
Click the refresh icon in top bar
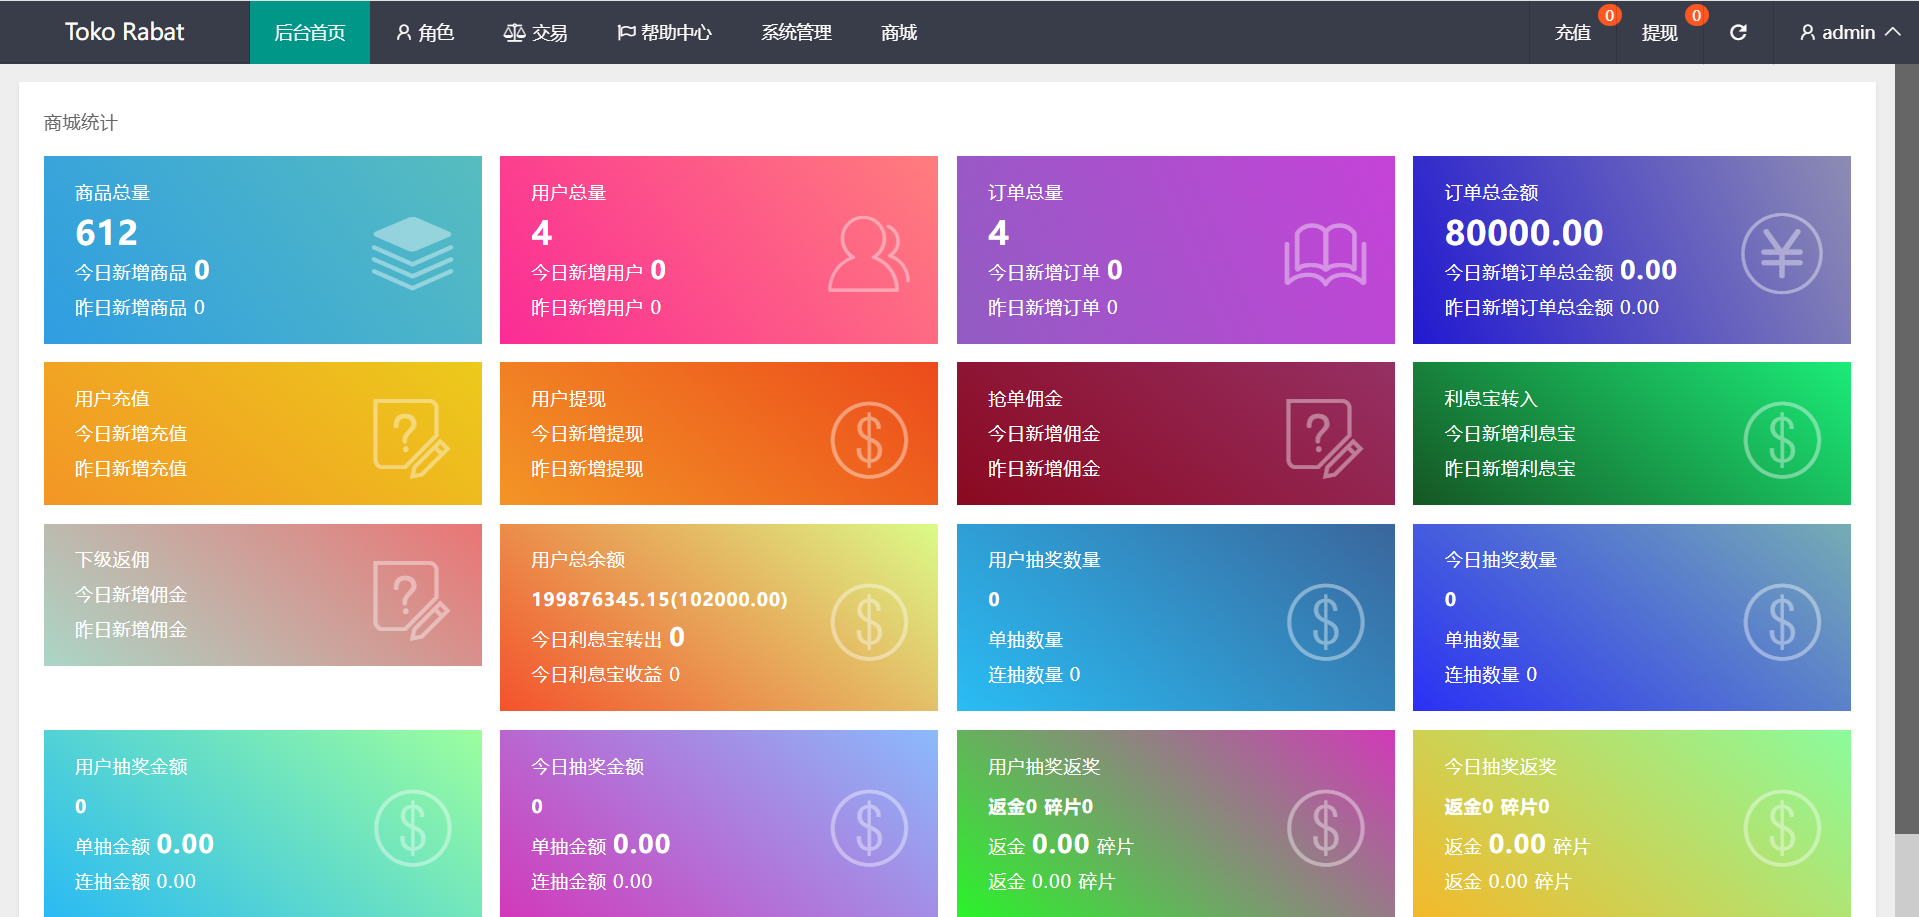coord(1738,32)
